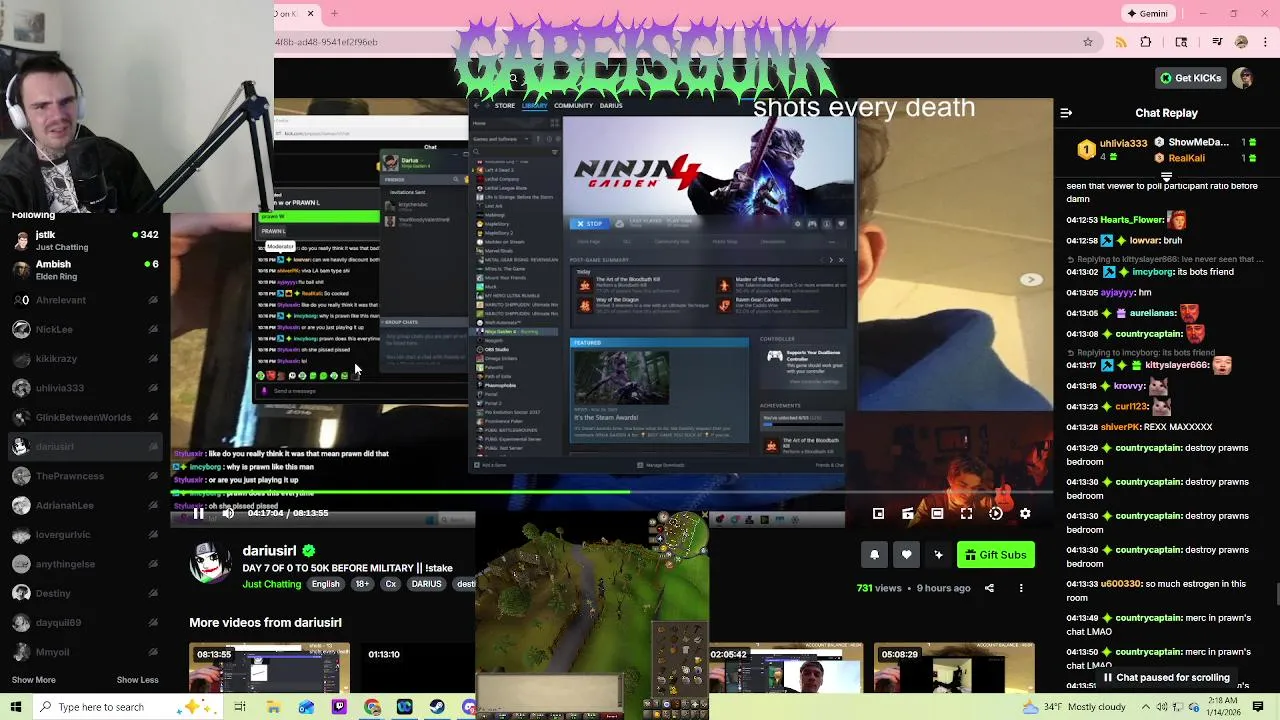The image size is (1280, 720).
Task: Open the user profile avatar menu on Kick
Action: click(x=1243, y=78)
